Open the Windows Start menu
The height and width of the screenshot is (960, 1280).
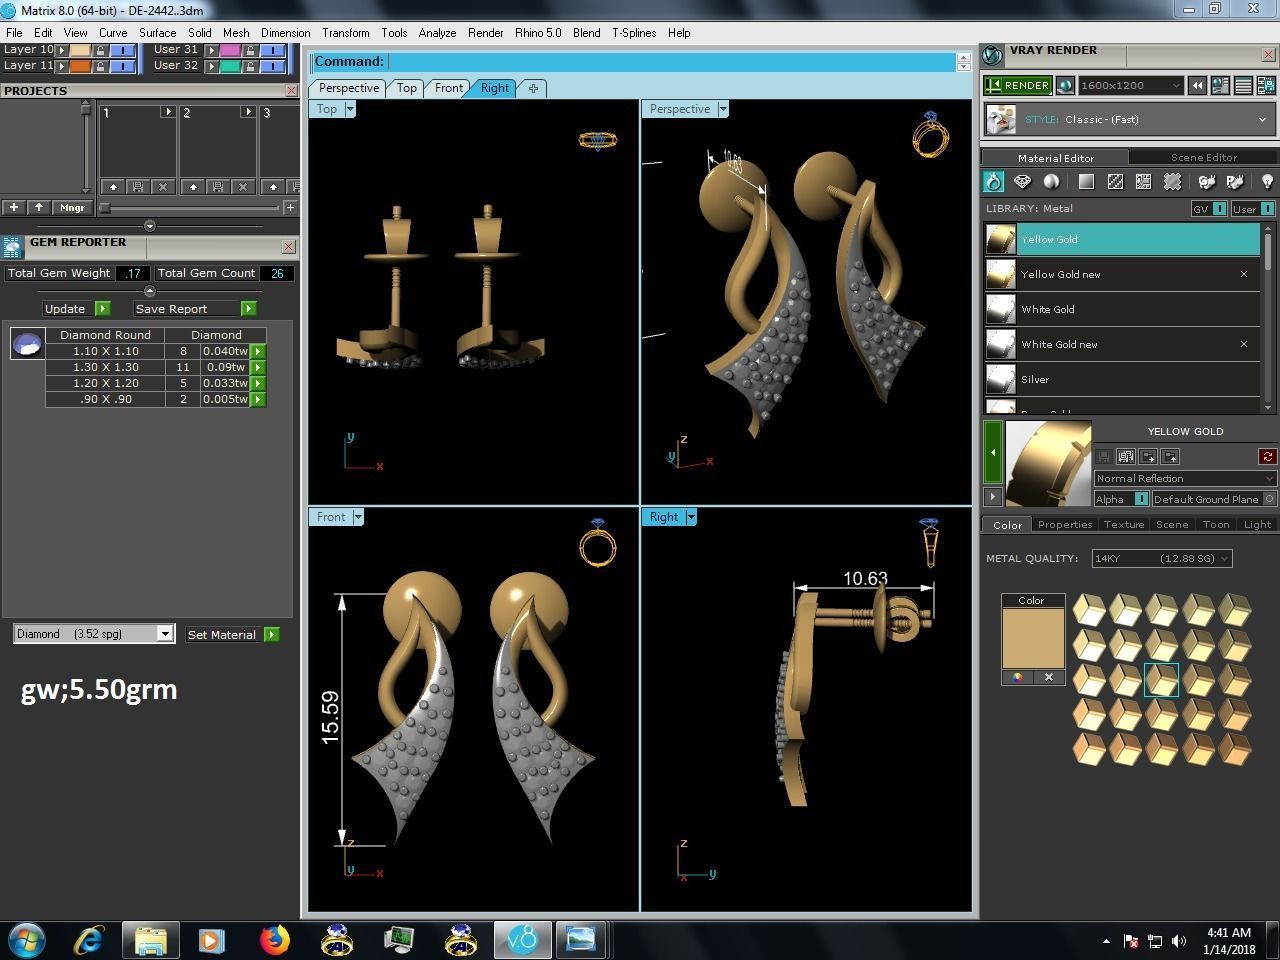tap(27, 940)
